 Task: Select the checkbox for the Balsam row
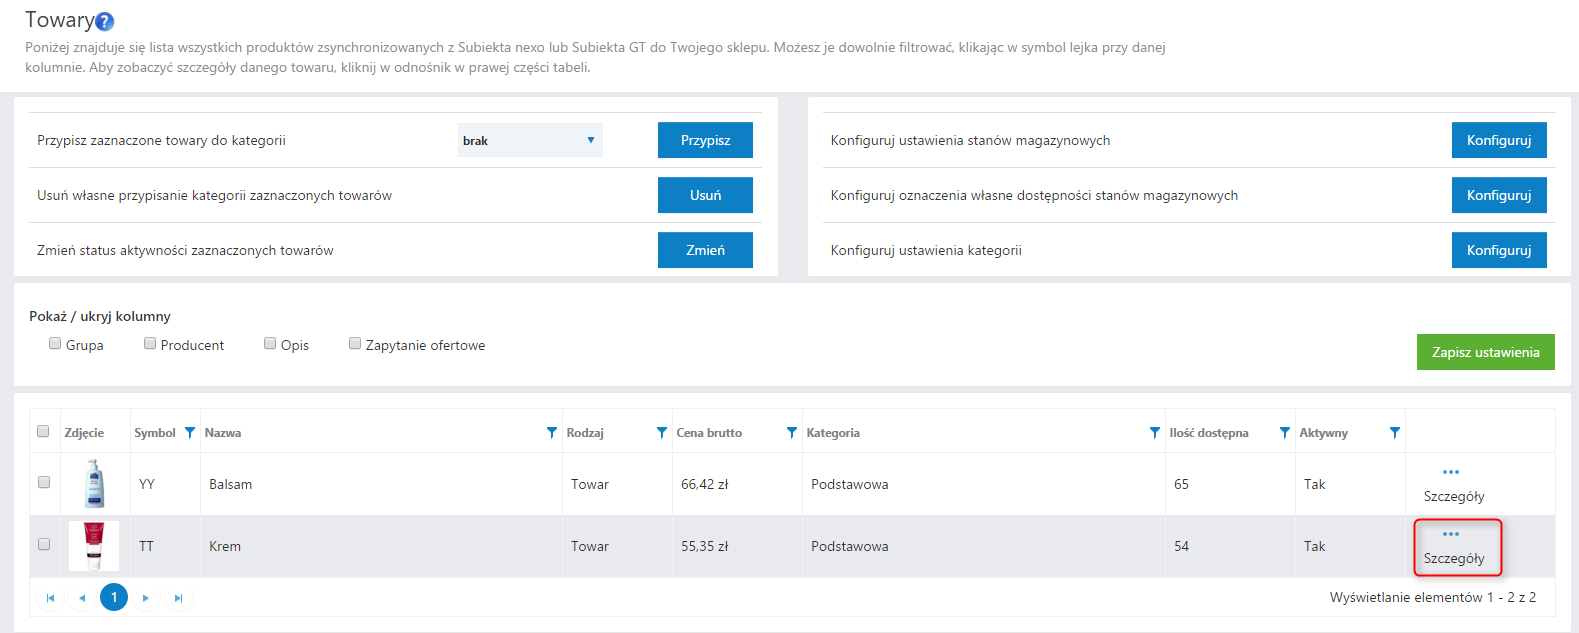pyautogui.click(x=44, y=482)
